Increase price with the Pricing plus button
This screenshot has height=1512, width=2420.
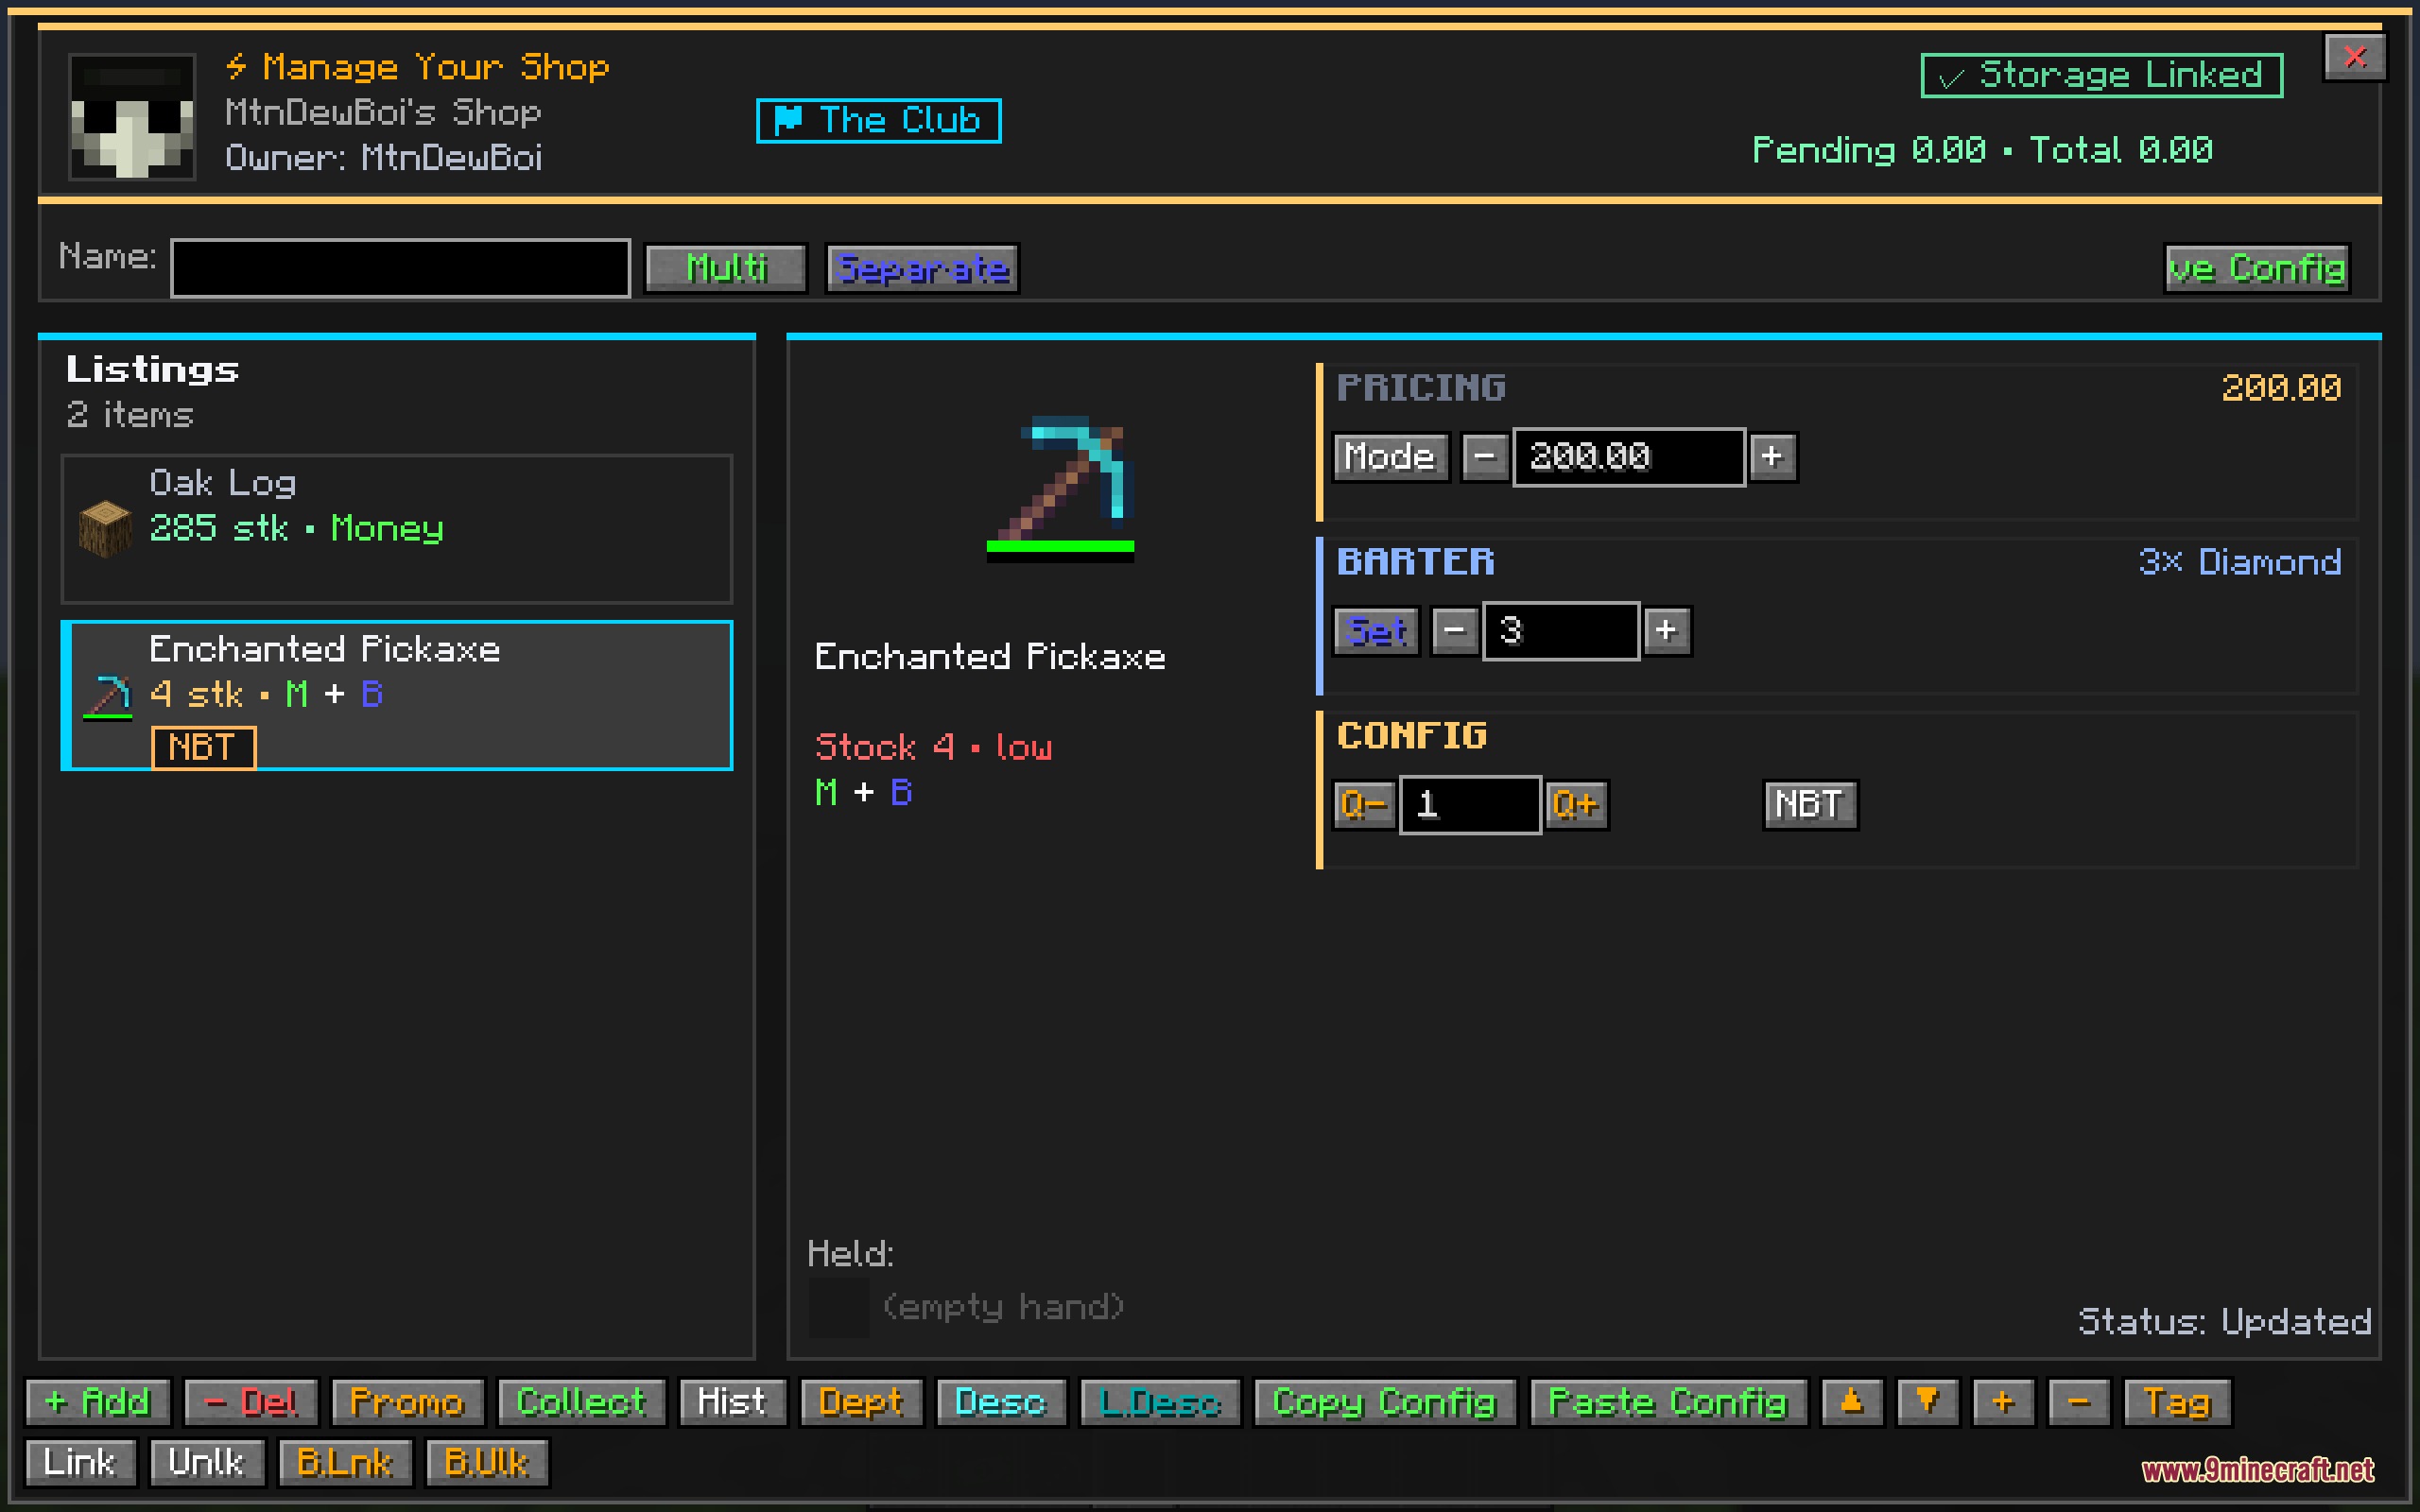click(x=1773, y=457)
